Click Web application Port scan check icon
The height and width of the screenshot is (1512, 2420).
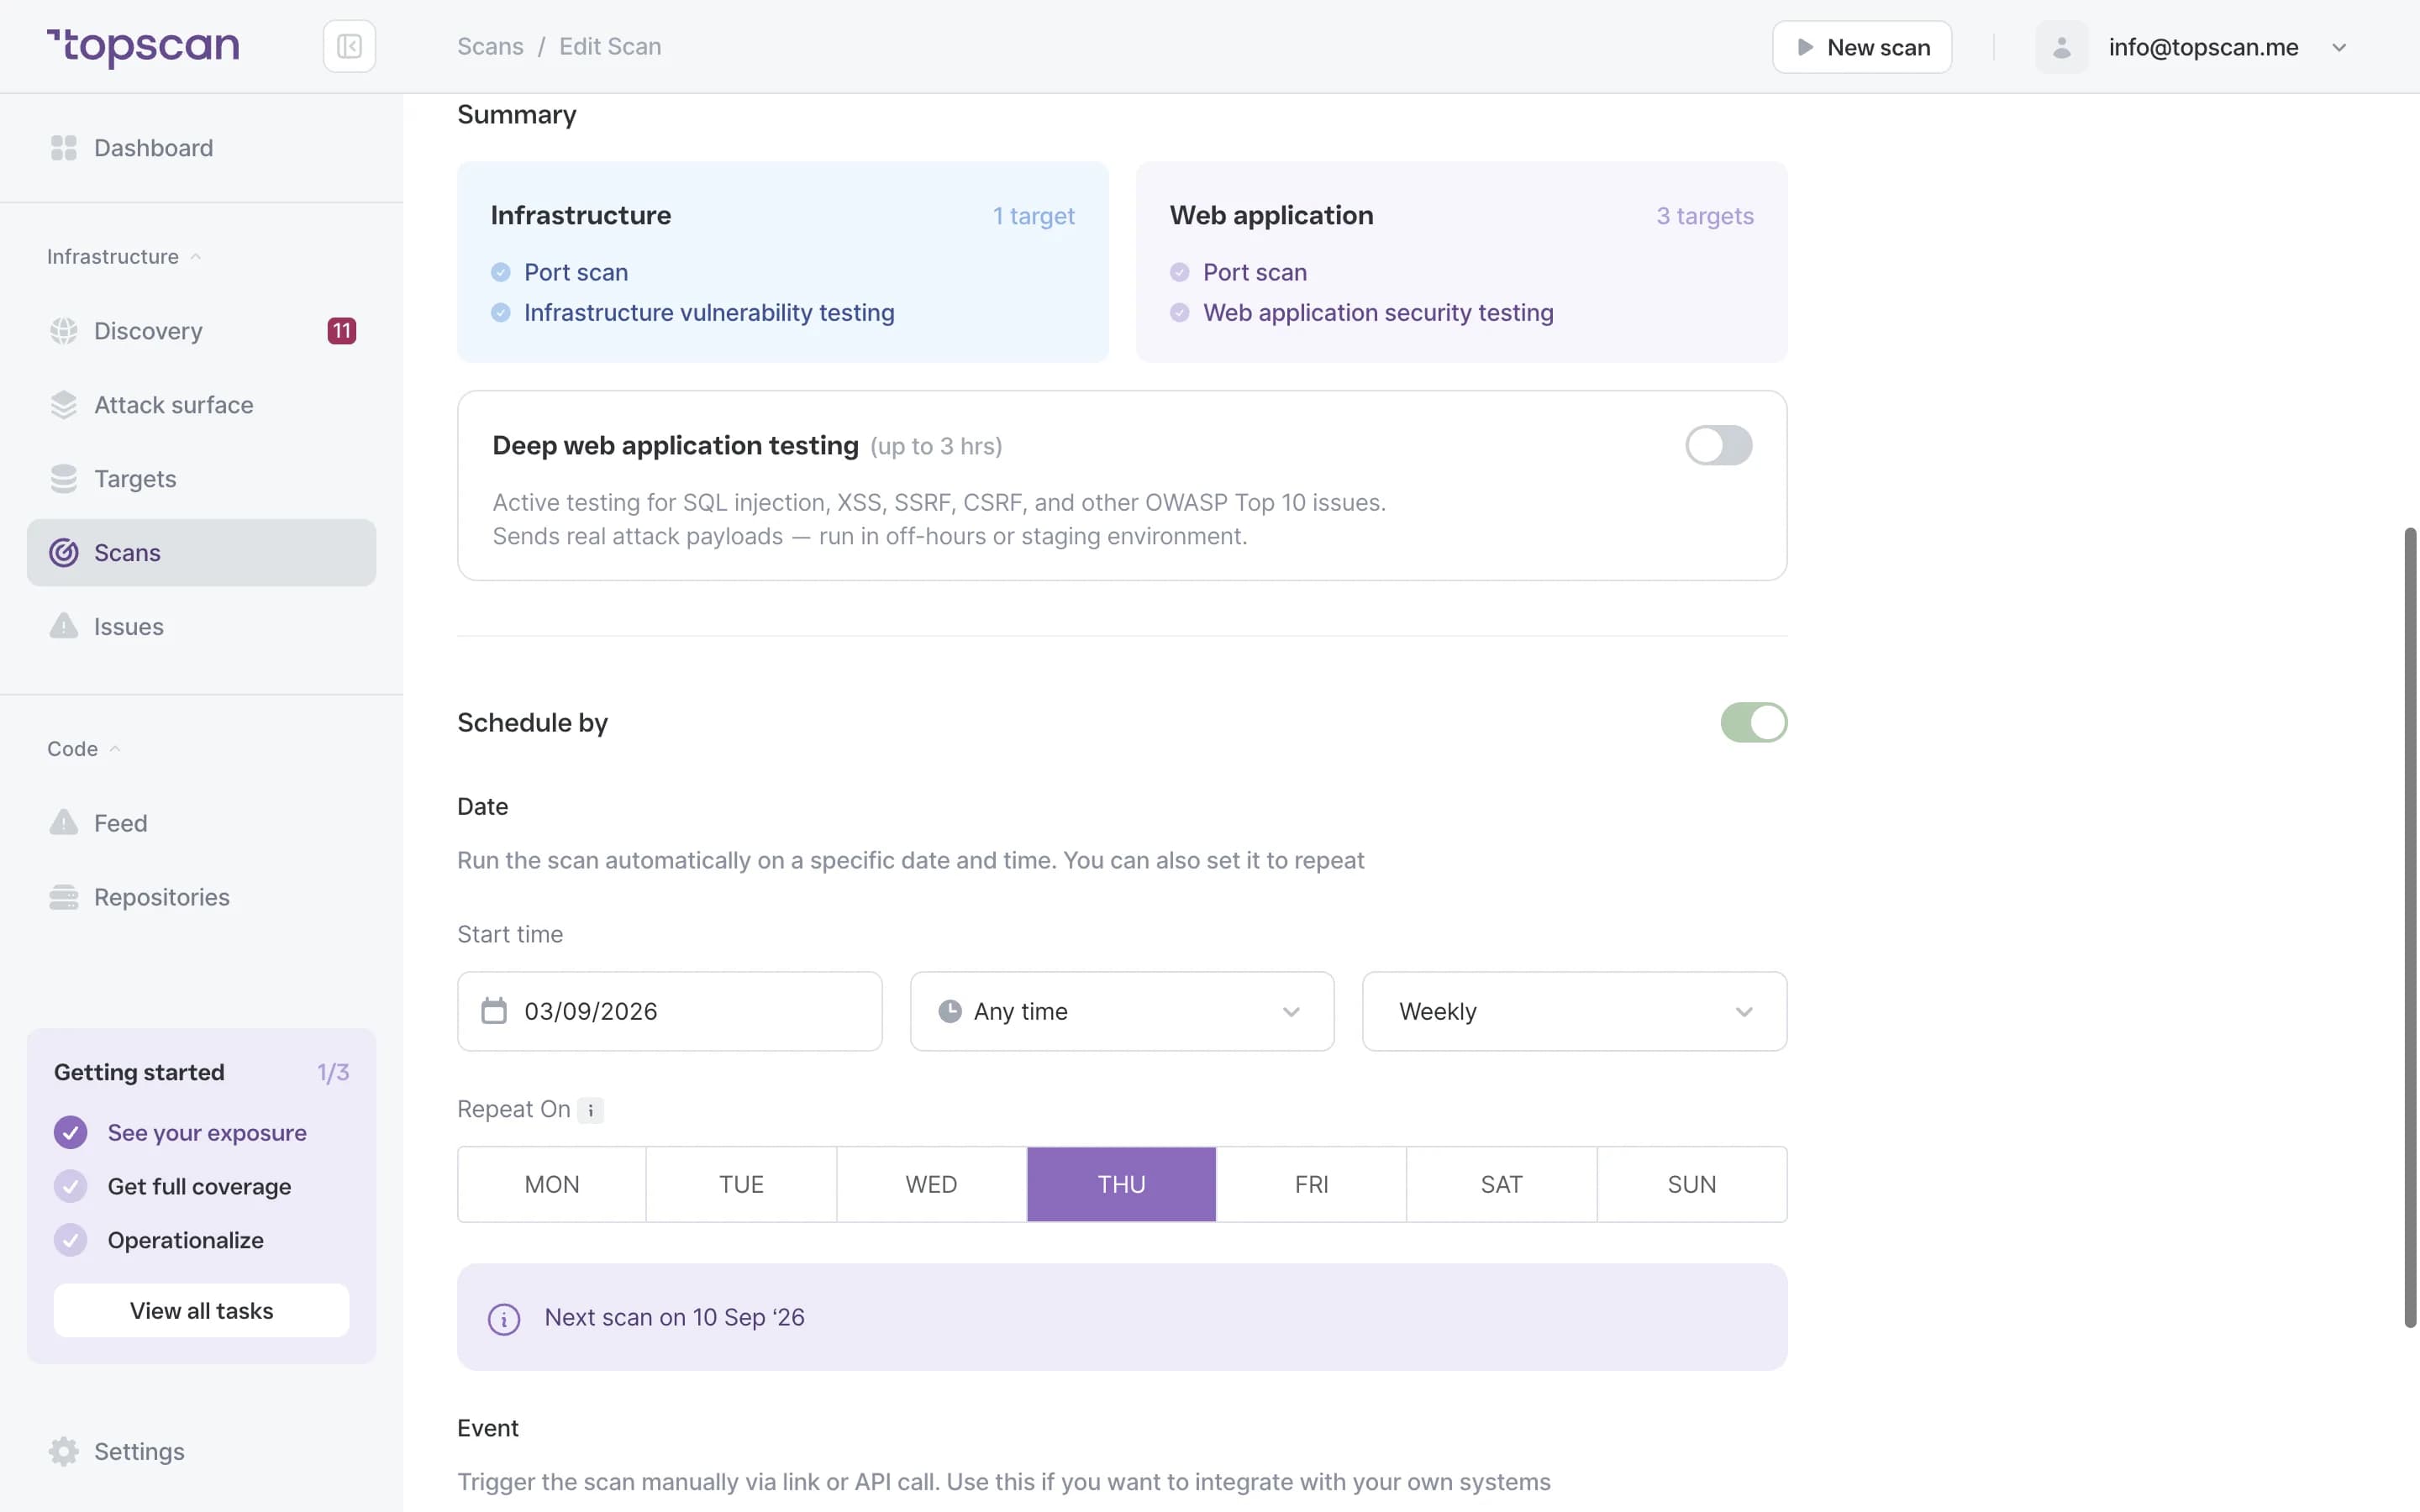(1179, 272)
